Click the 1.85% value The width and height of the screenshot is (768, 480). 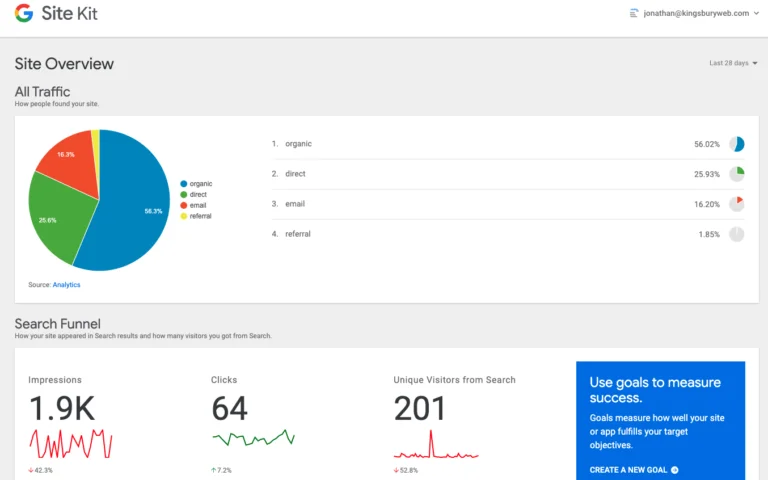click(709, 234)
